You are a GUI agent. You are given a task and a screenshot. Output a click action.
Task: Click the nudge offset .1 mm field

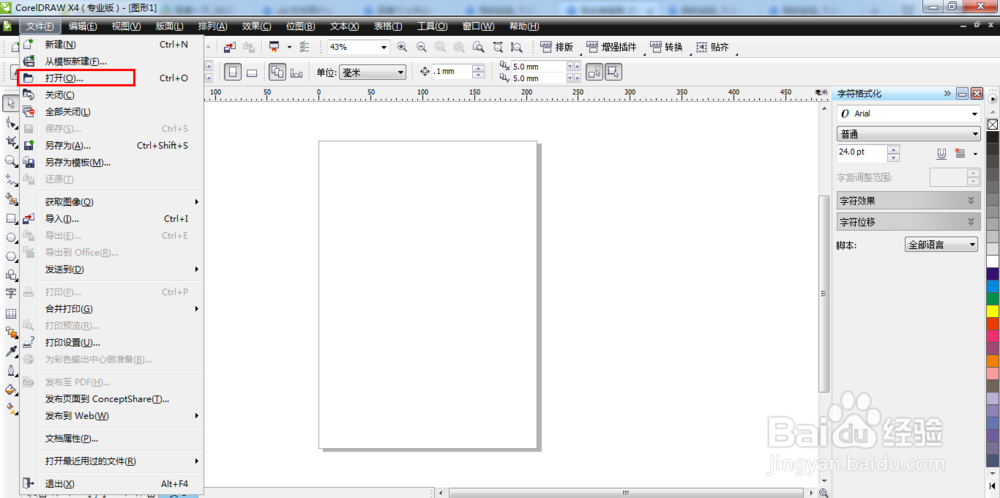pyautogui.click(x=452, y=71)
